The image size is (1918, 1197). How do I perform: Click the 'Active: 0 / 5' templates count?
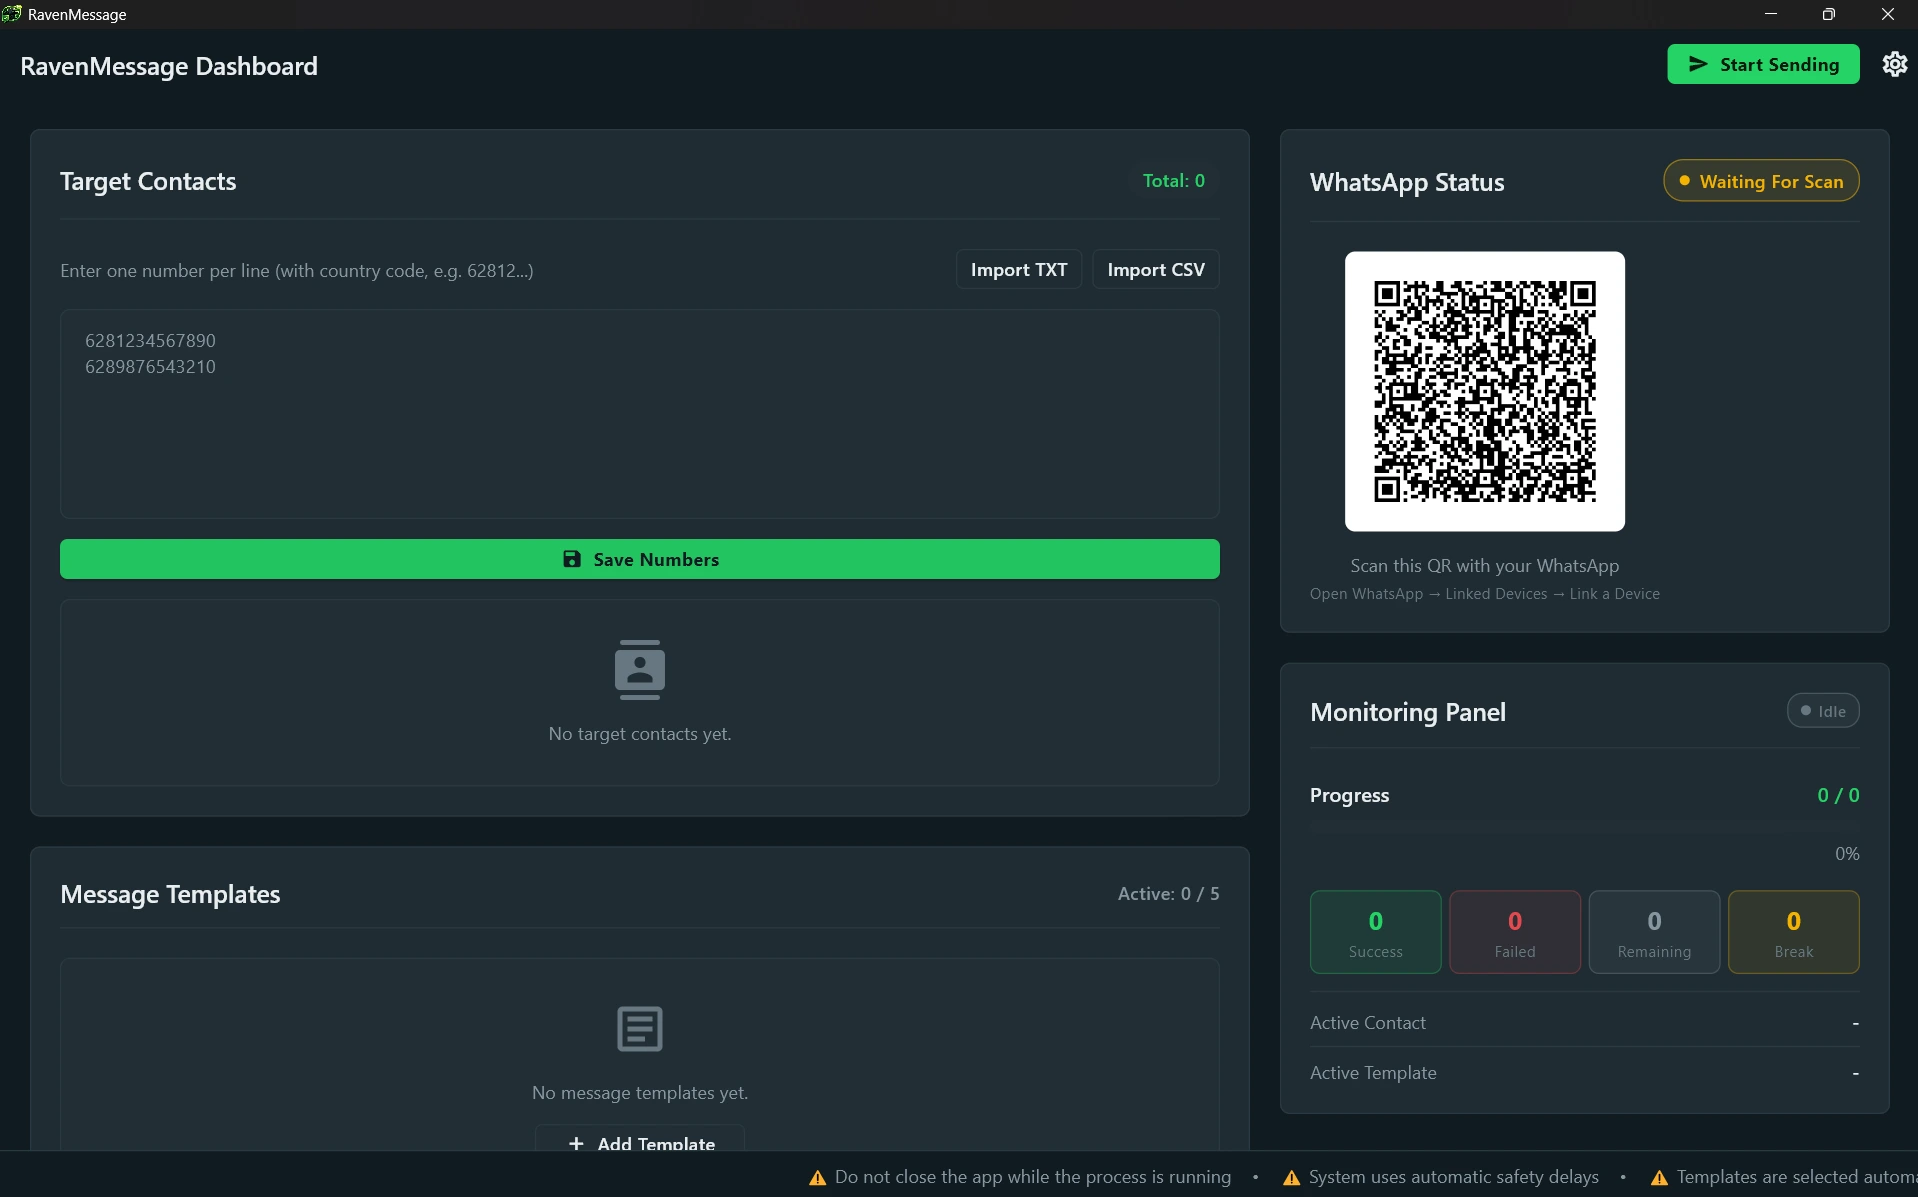(1168, 894)
